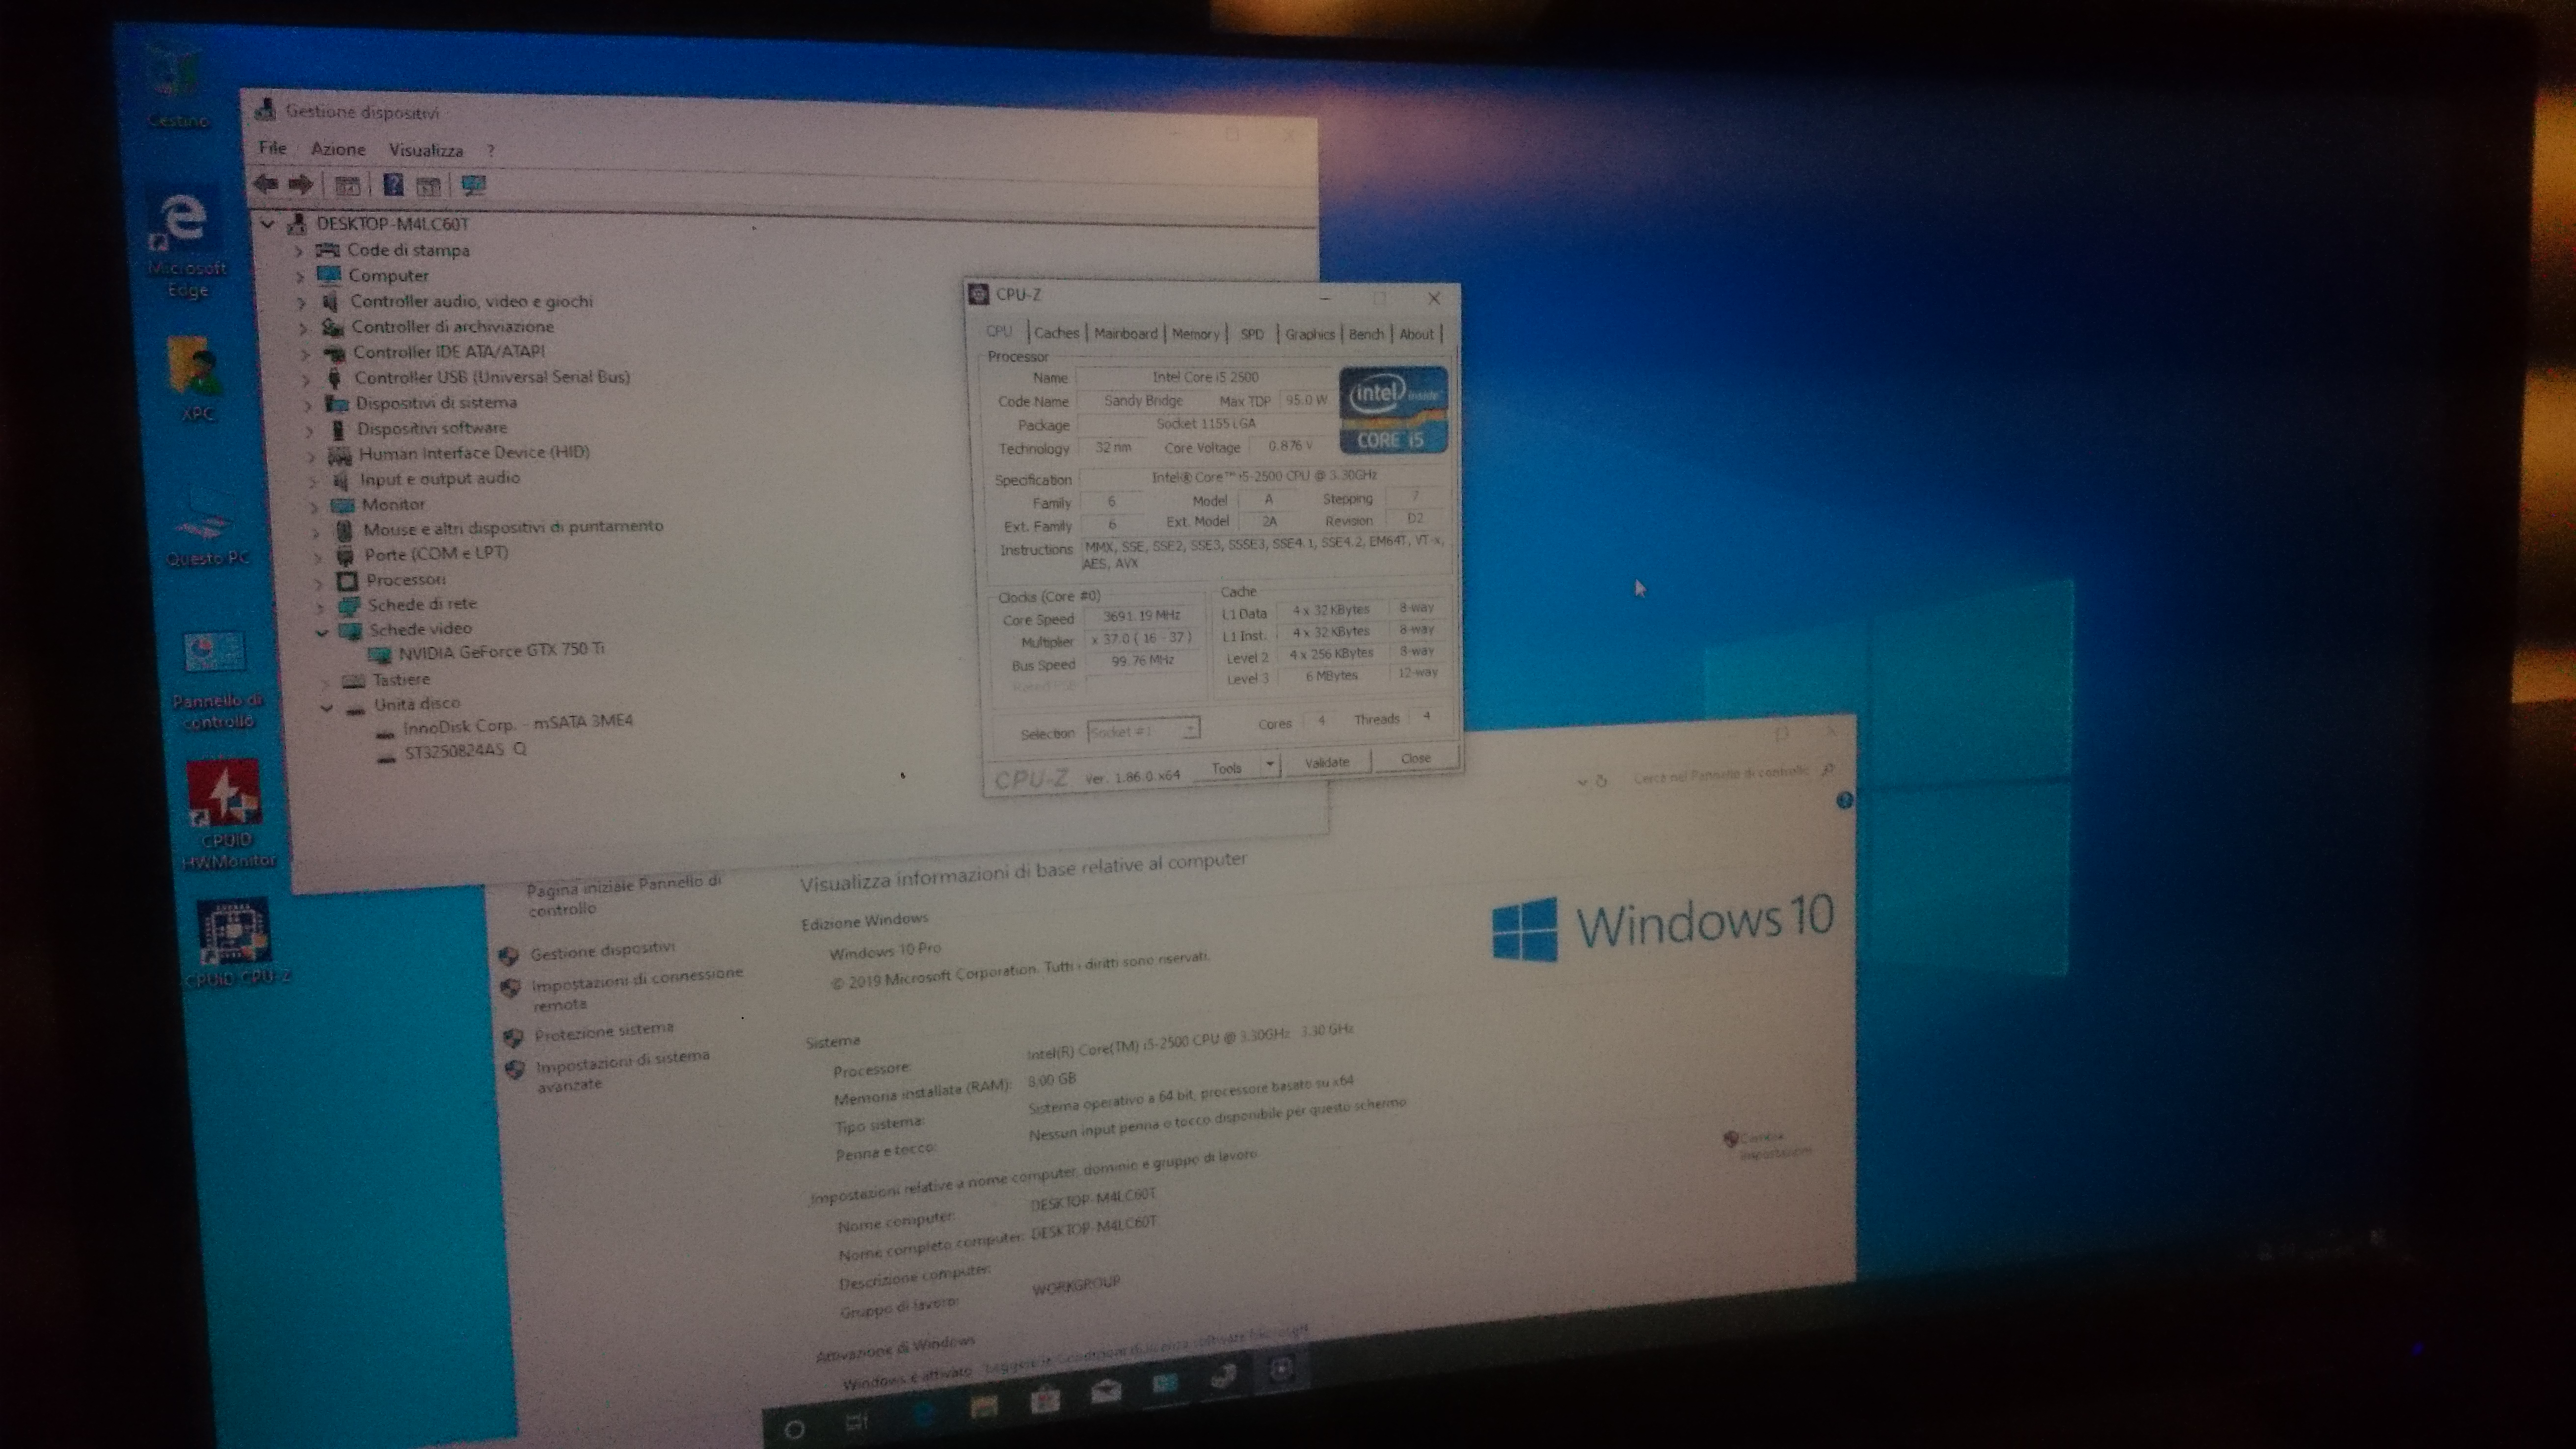Click the blue help icon in the System window
The height and width of the screenshot is (1449, 2576).
(1845, 800)
